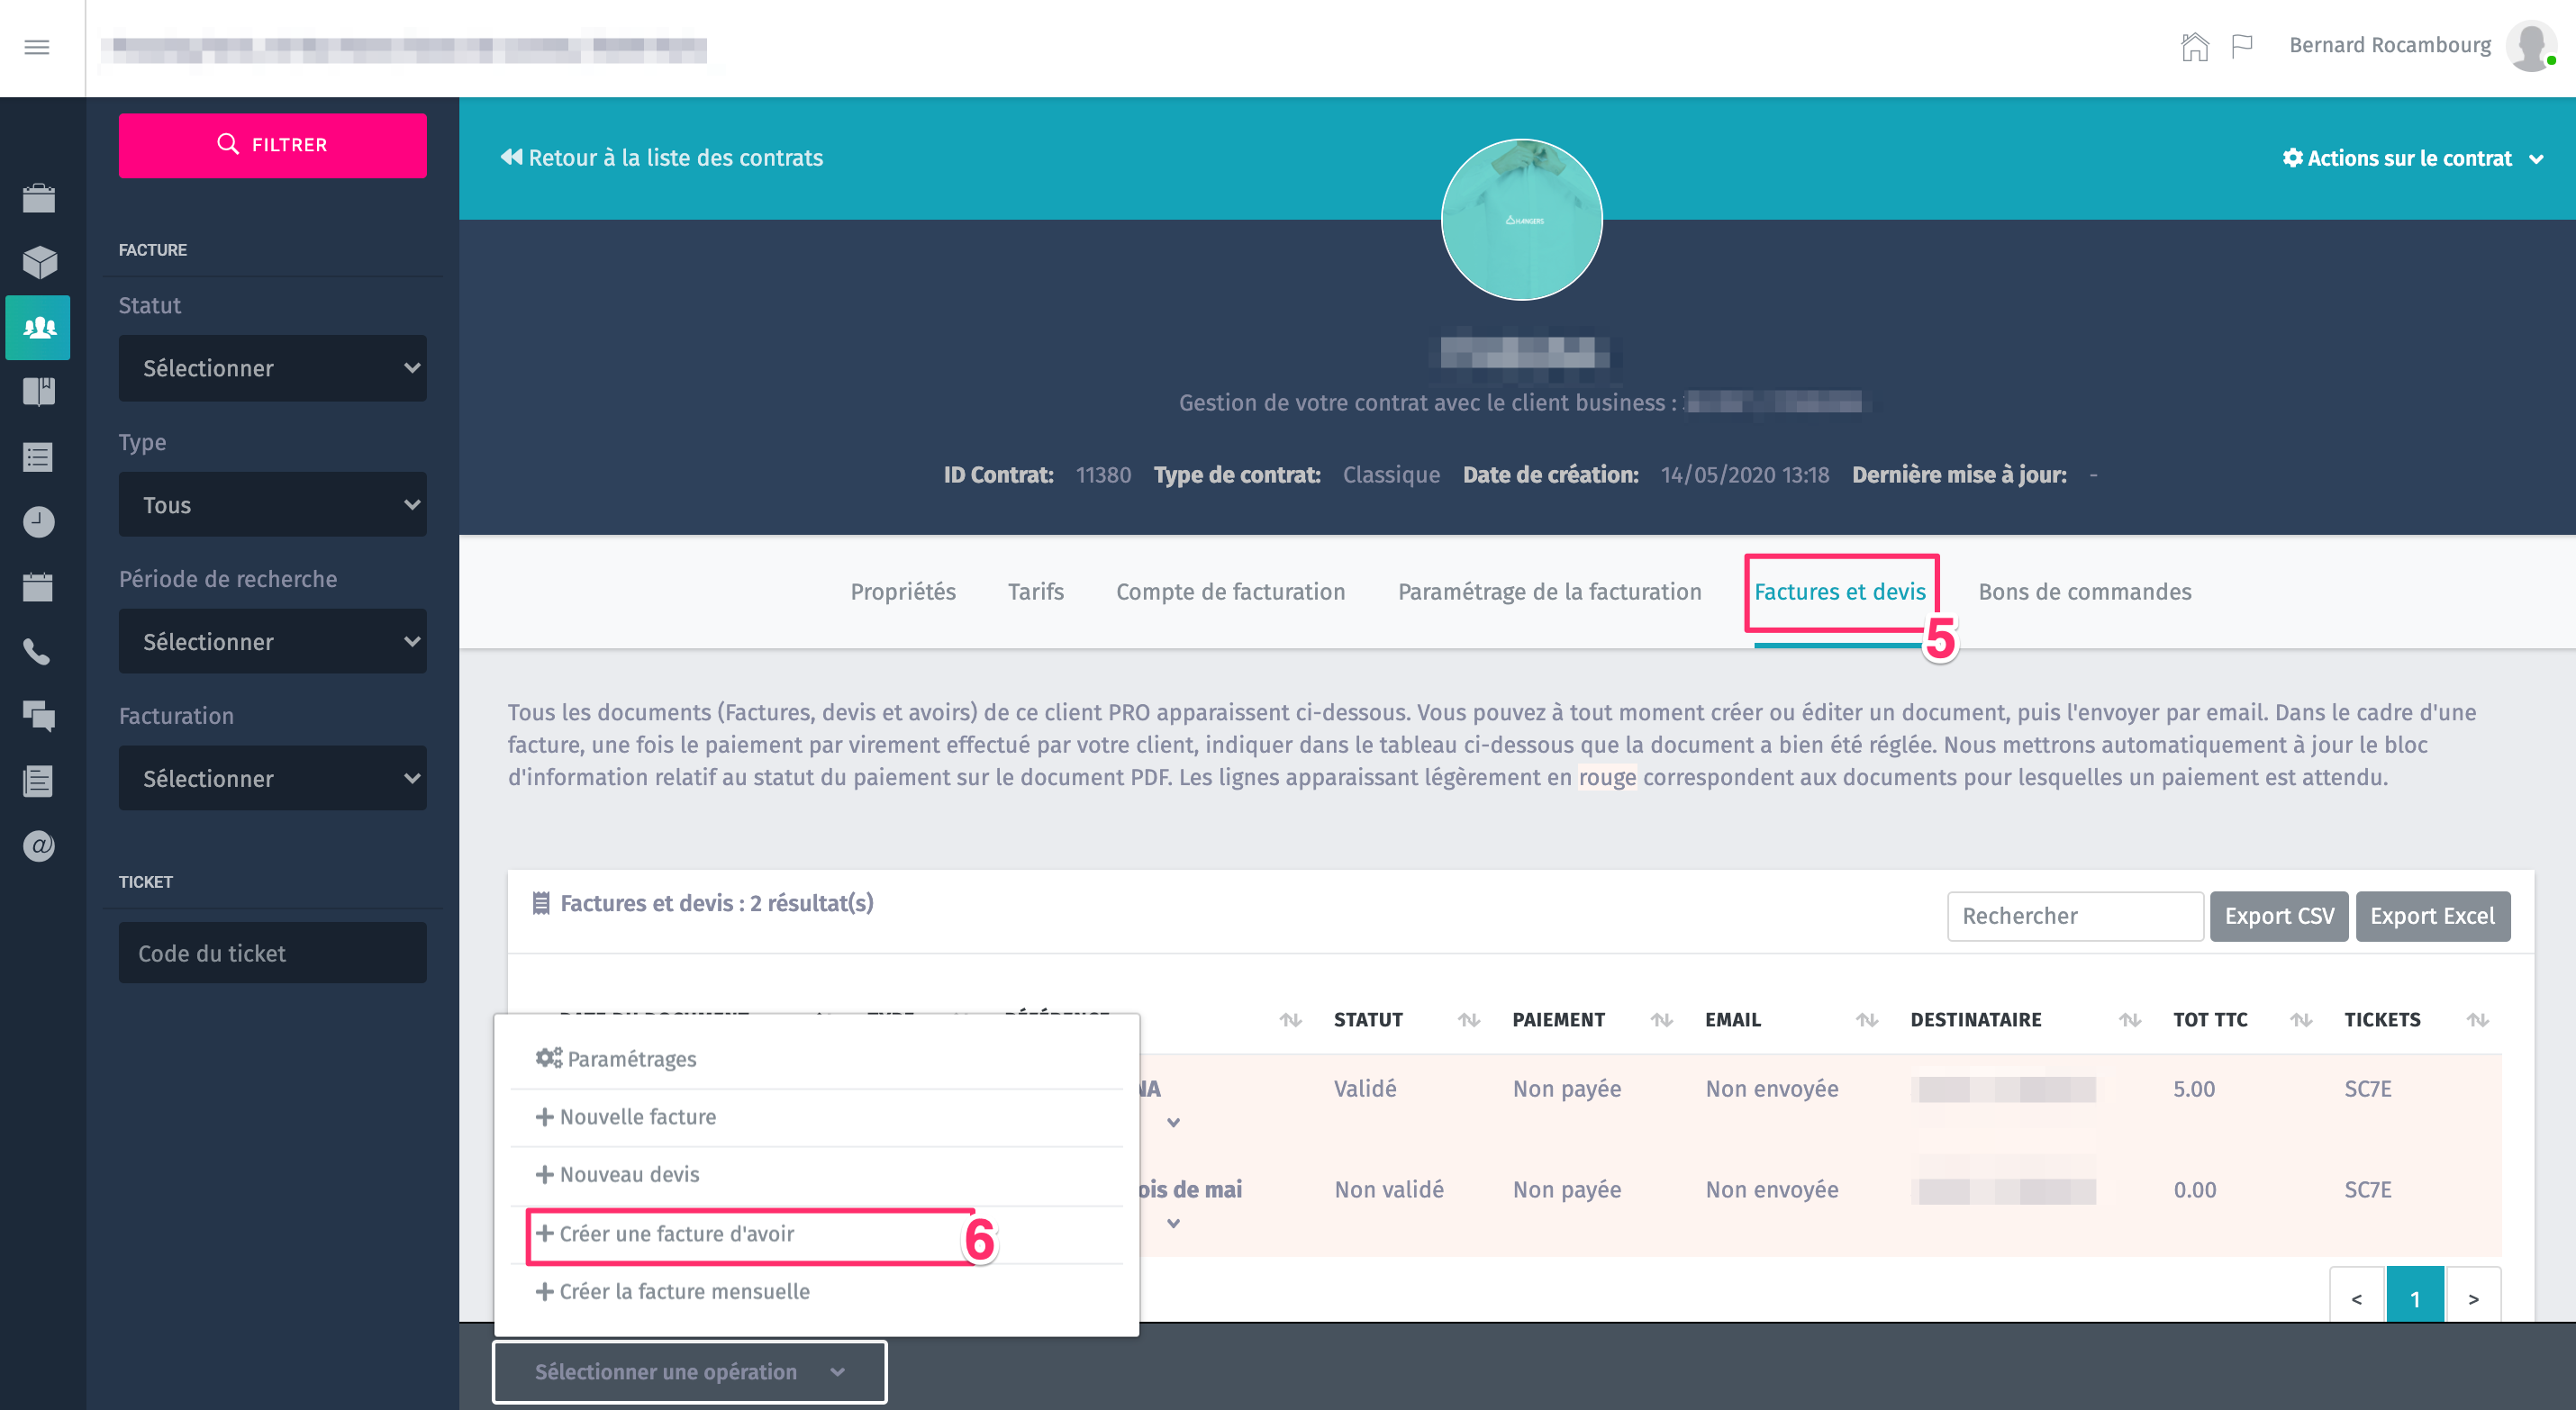Open the hamburger menu icon
Image resolution: width=2576 pixels, height=1410 pixels.
[x=37, y=47]
